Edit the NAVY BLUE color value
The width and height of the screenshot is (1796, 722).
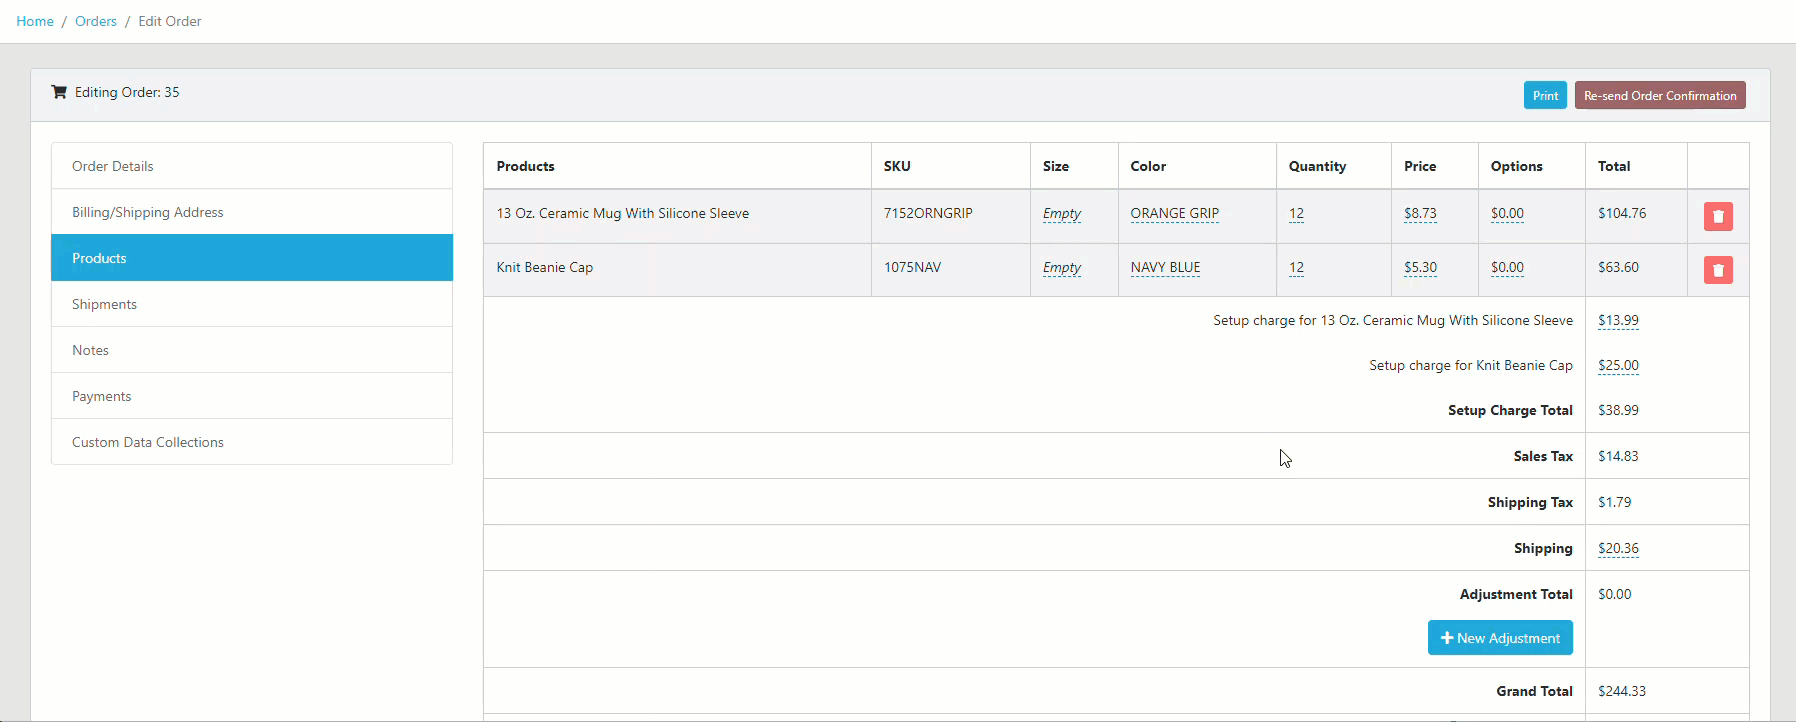coord(1165,267)
